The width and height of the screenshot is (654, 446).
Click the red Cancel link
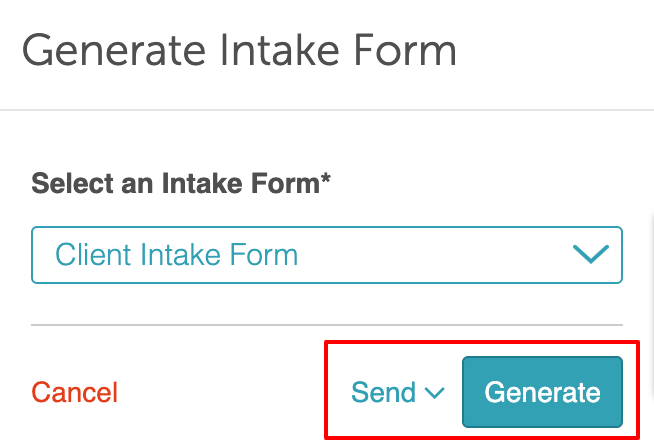point(75,392)
